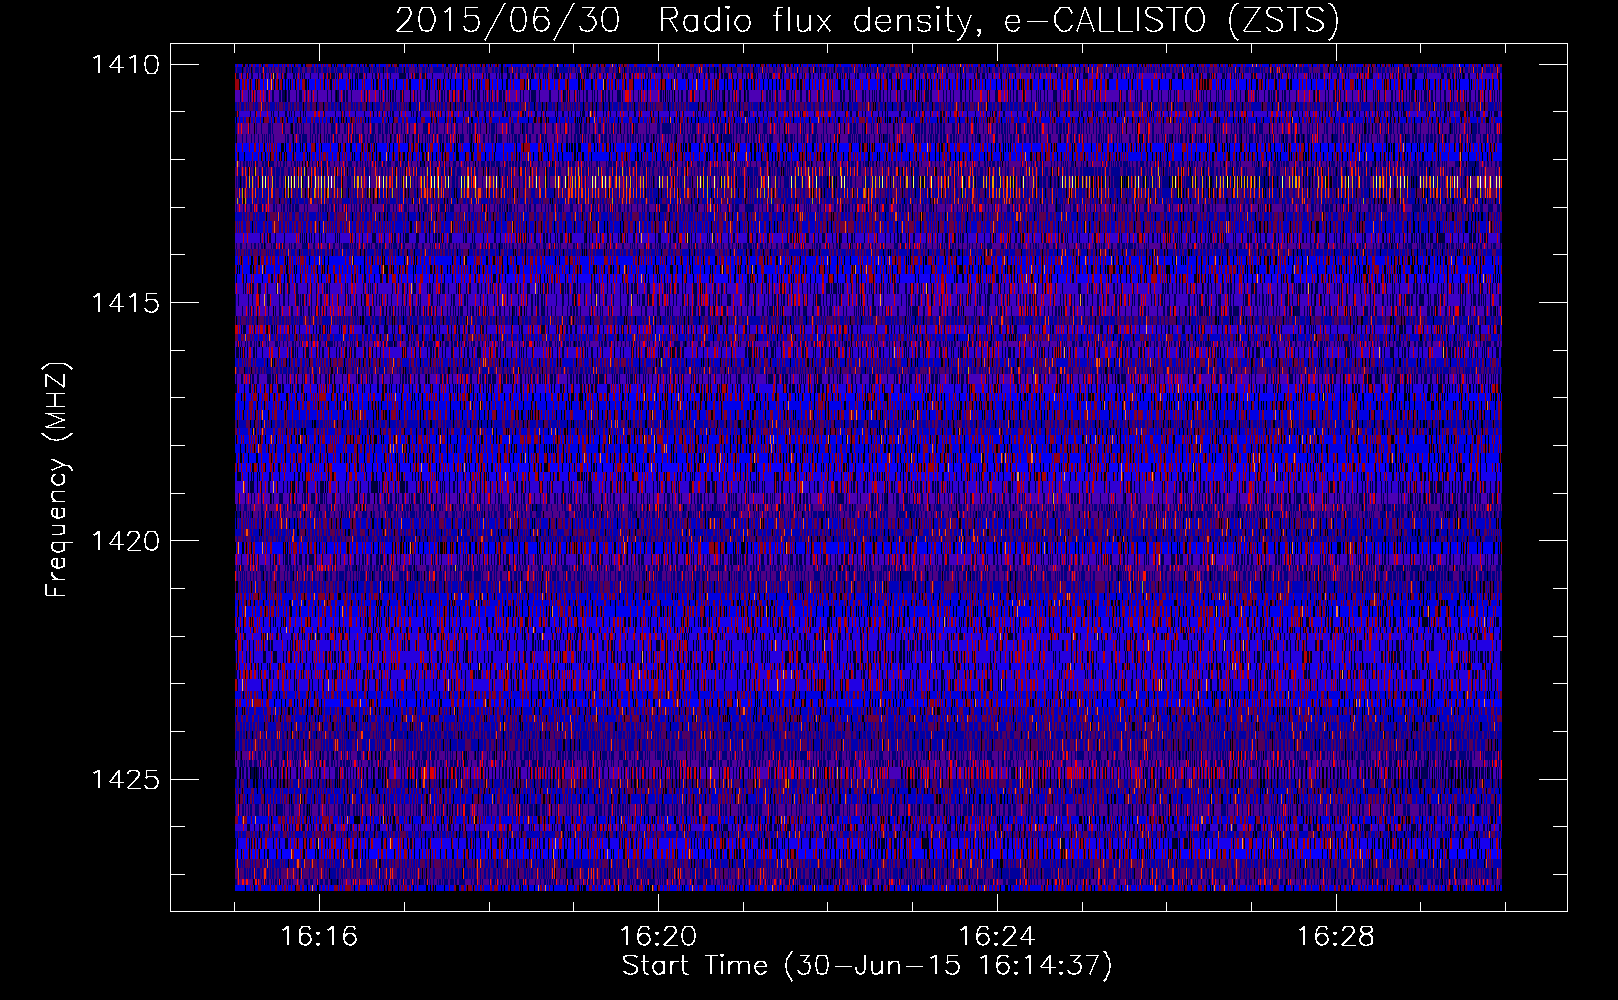Select the 1425 frequency axis label
1618x1000 pixels.
coord(125,779)
